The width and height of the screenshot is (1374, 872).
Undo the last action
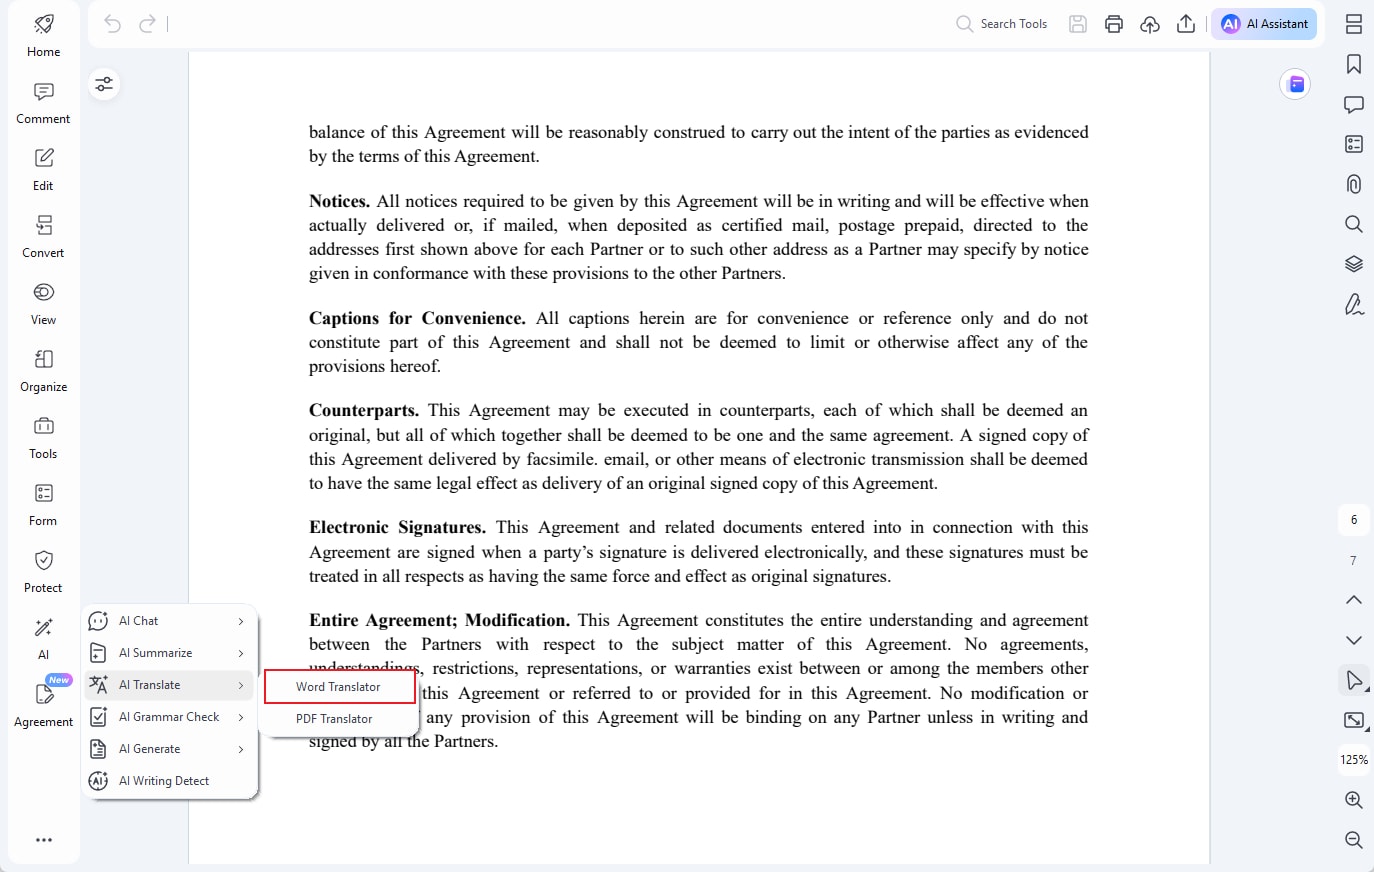tap(113, 24)
